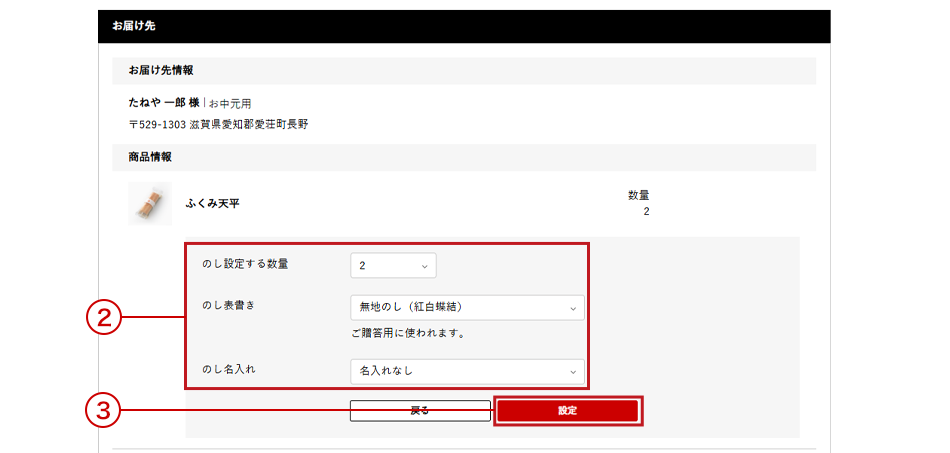Viewport: 950px width, 453px height.
Task: Open the のし設定する数量 dropdown
Action: [393, 265]
